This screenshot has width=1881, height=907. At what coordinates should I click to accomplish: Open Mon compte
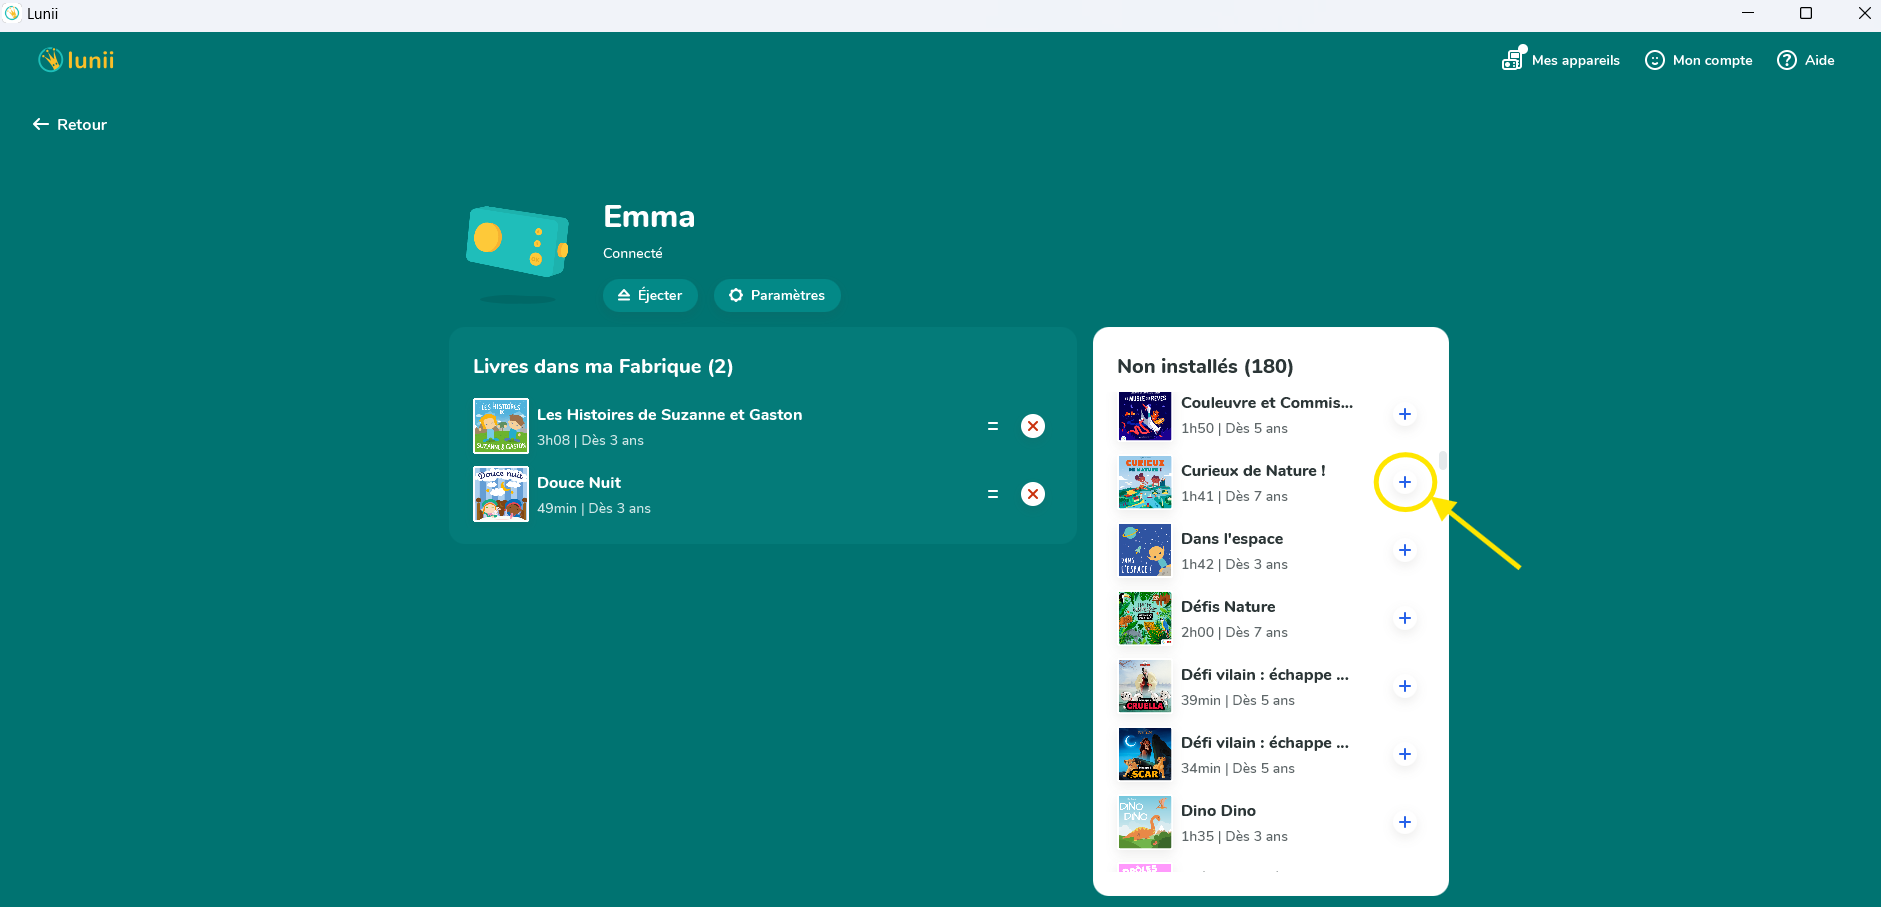pos(1698,60)
